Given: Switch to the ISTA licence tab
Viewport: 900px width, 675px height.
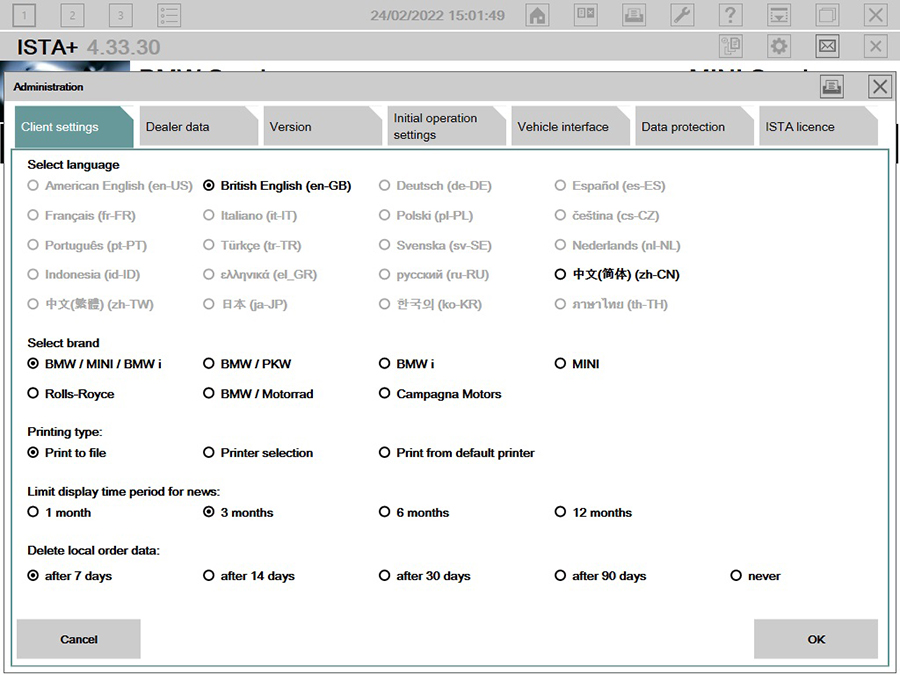Looking at the screenshot, I should click(818, 126).
